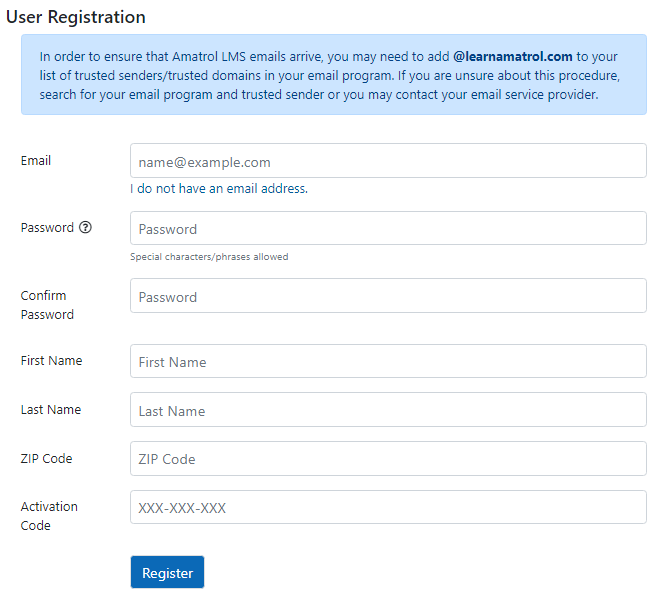Select the Confirm Password input field
The height and width of the screenshot is (589, 651).
pyautogui.click(x=388, y=296)
